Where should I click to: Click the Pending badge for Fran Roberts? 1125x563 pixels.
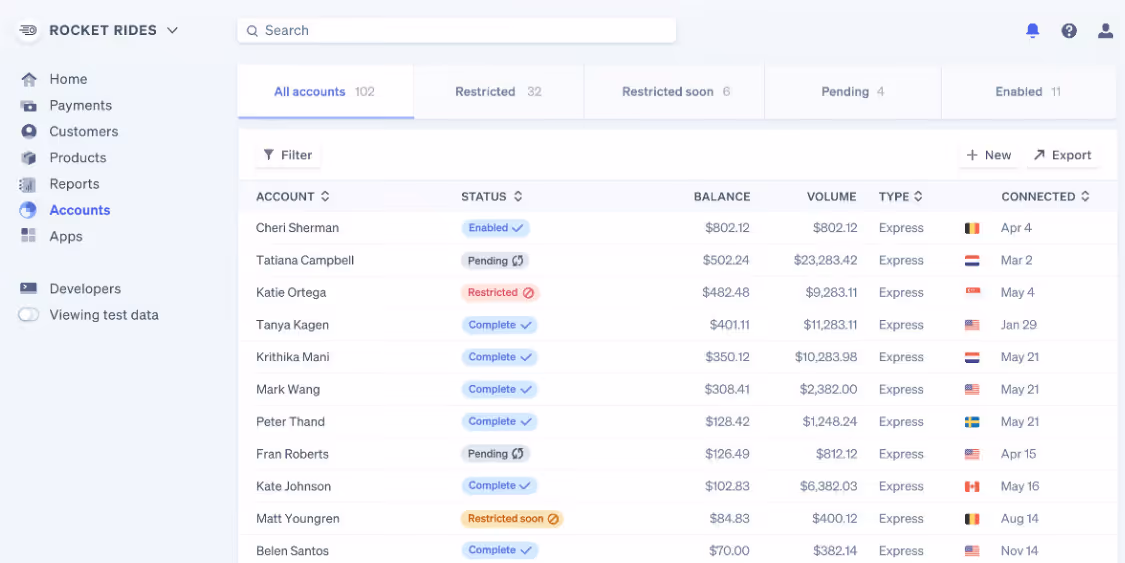click(496, 454)
